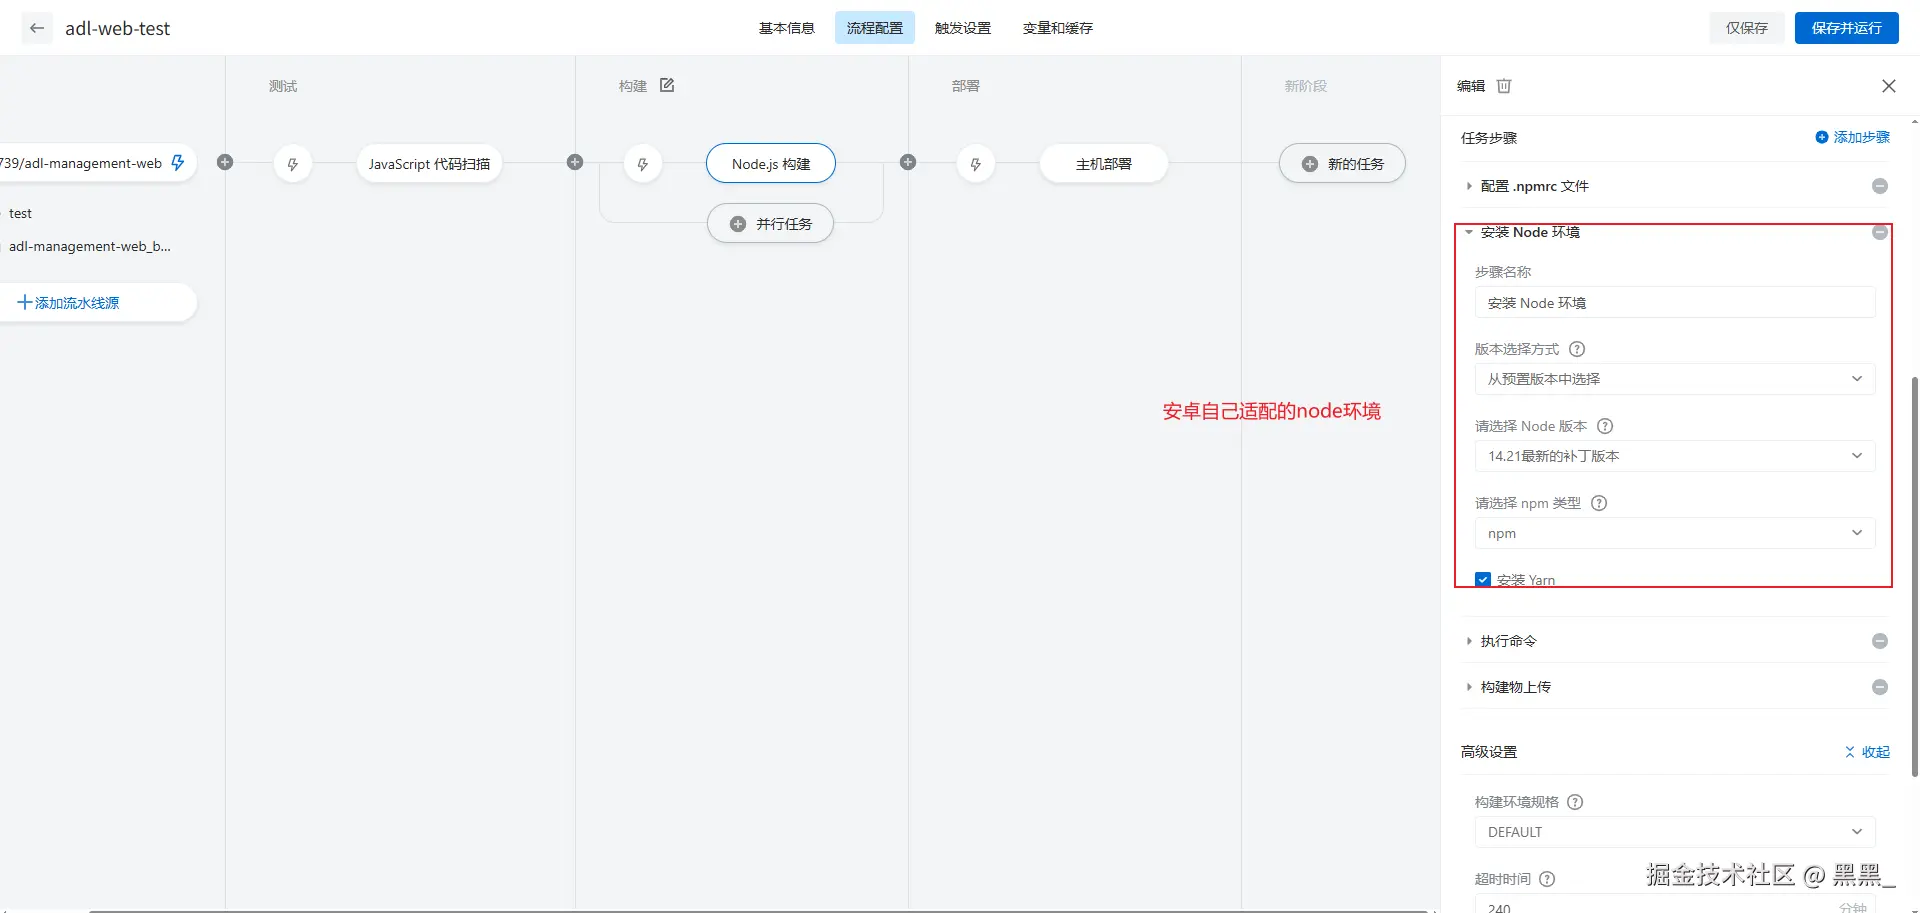This screenshot has height=913, width=1920.
Task: Select the 主机部署 task node
Action: pyautogui.click(x=1104, y=164)
